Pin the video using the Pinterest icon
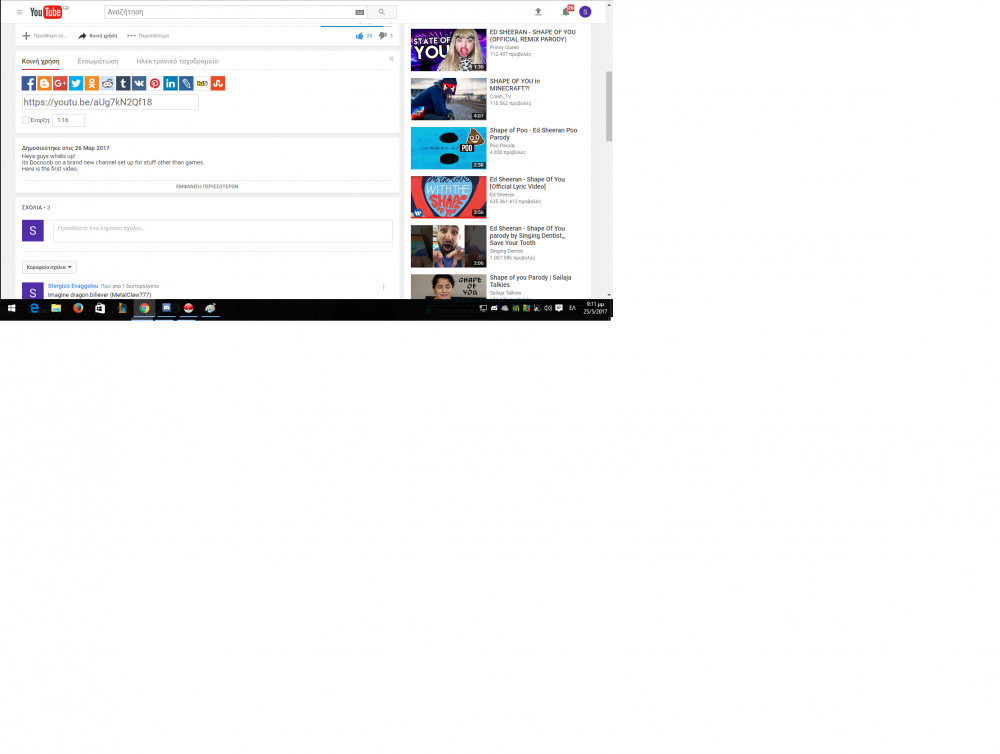Screen dimensions: 1000x754 (154, 84)
